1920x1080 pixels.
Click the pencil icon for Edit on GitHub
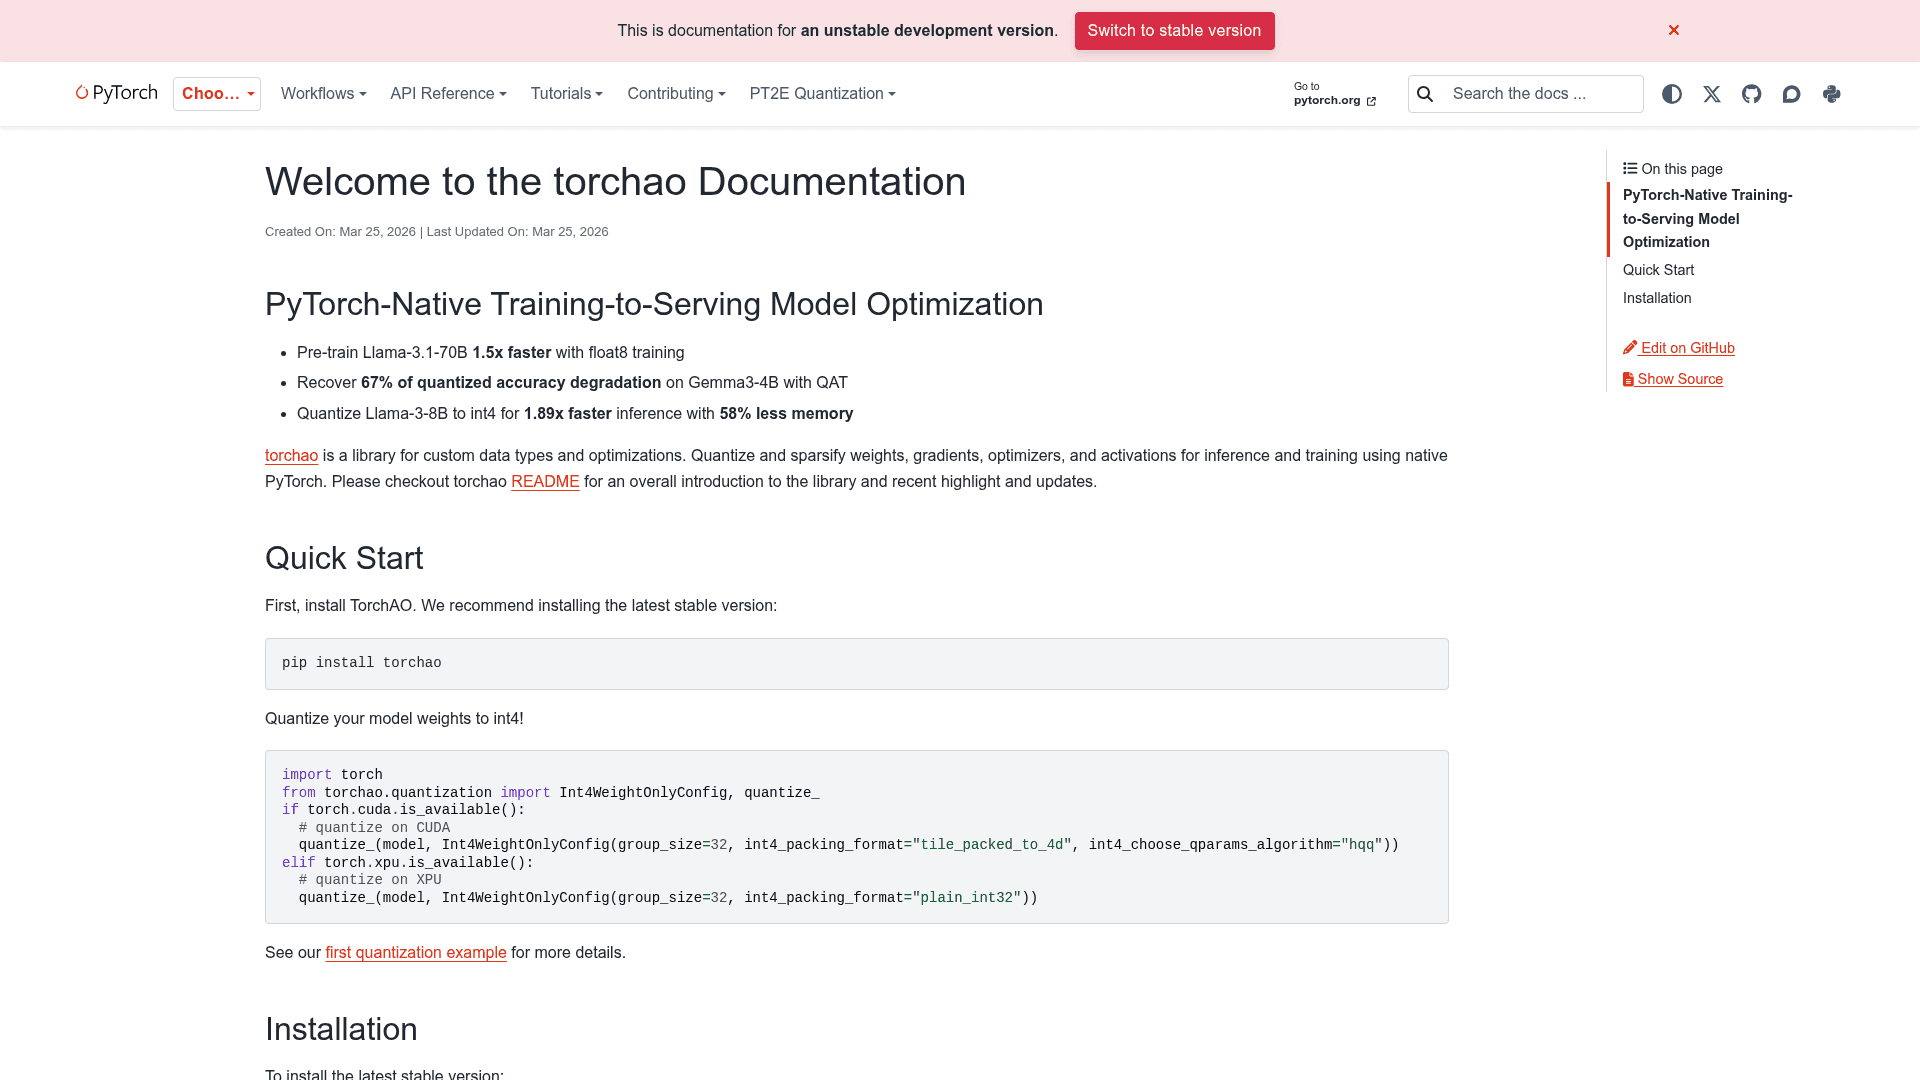pyautogui.click(x=1630, y=347)
